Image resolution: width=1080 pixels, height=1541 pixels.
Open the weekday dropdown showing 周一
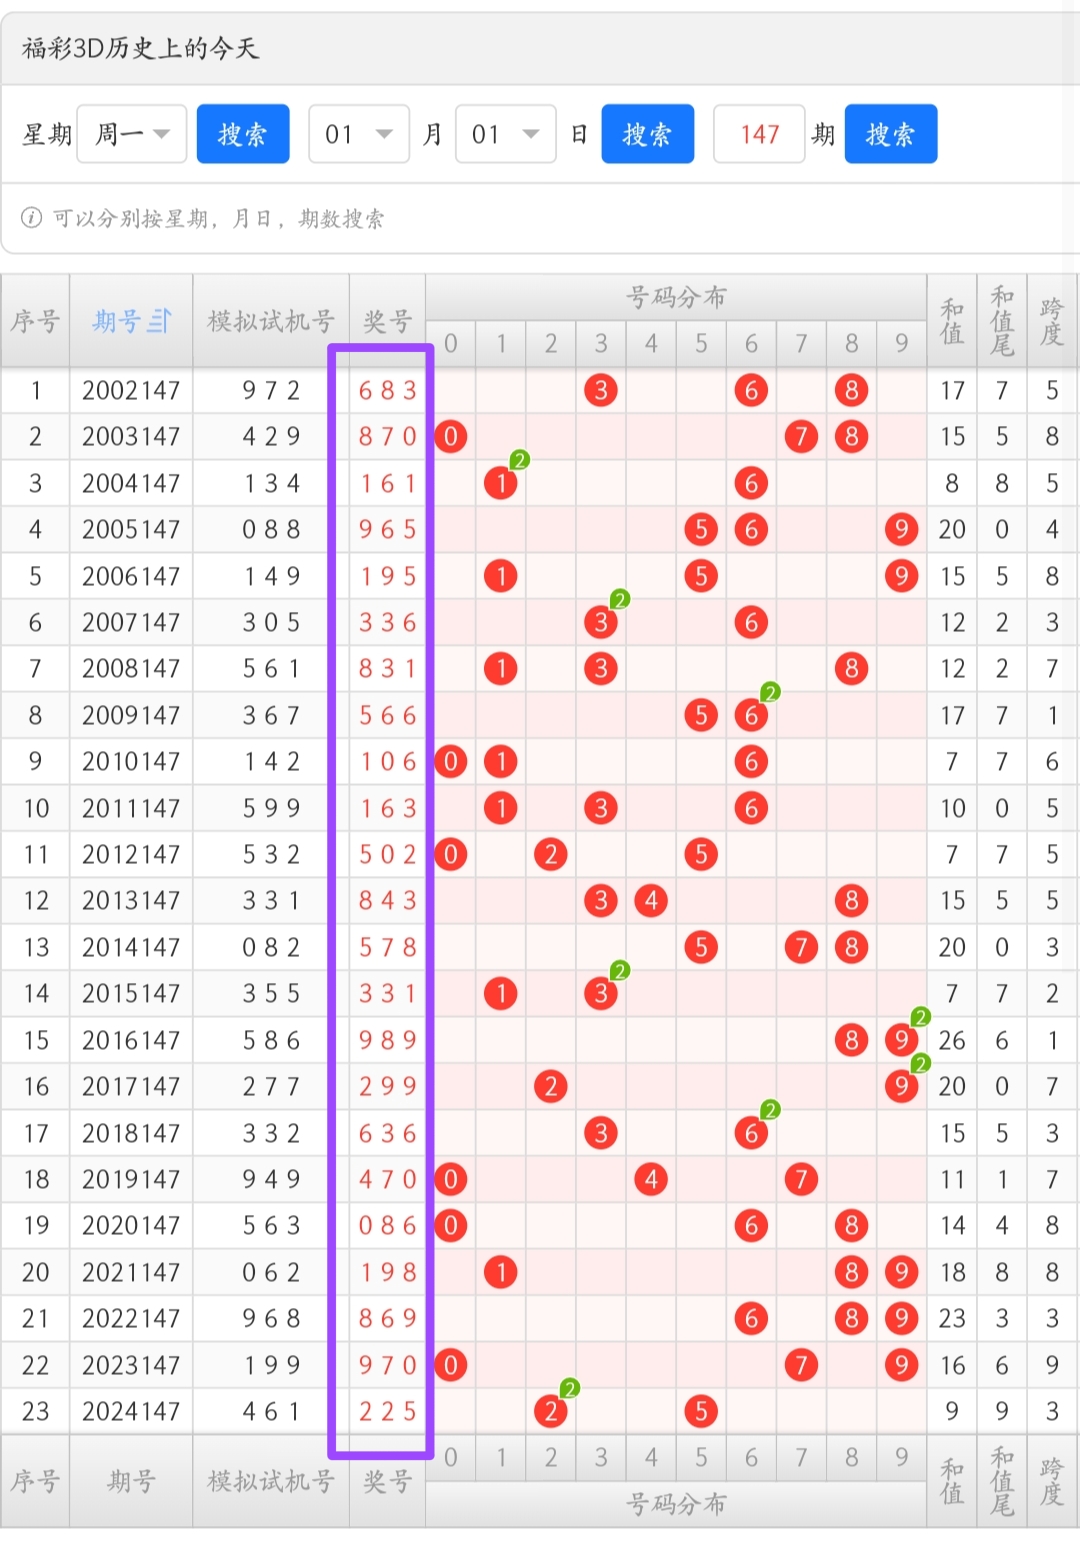pos(132,134)
